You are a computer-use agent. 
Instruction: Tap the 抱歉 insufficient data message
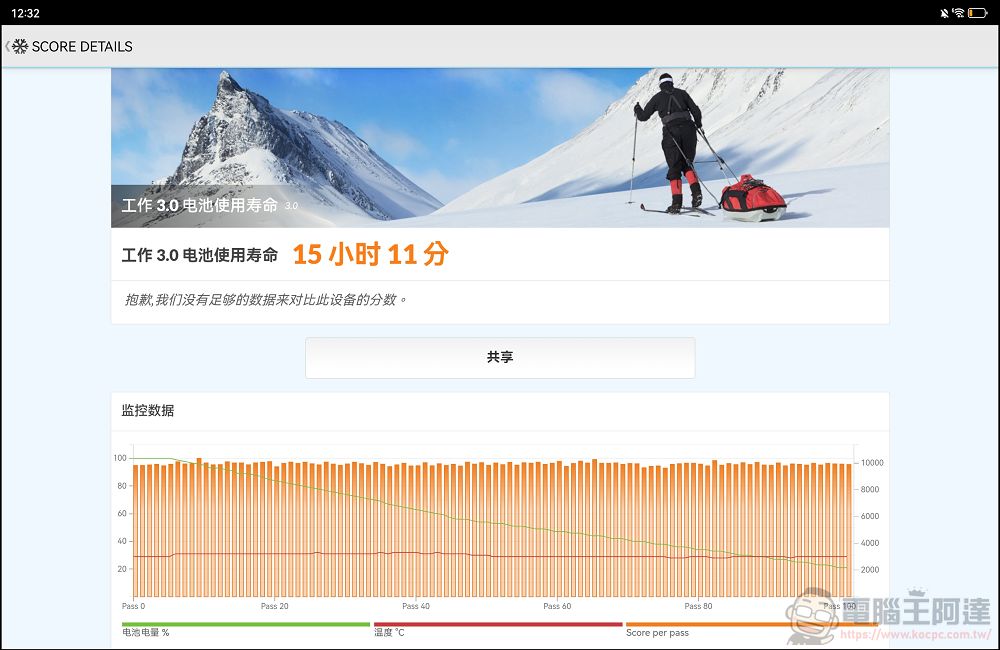[x=265, y=300]
